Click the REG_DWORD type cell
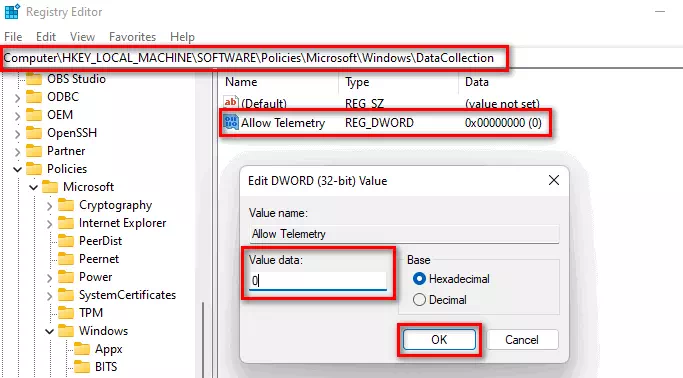The height and width of the screenshot is (378, 683). point(379,123)
